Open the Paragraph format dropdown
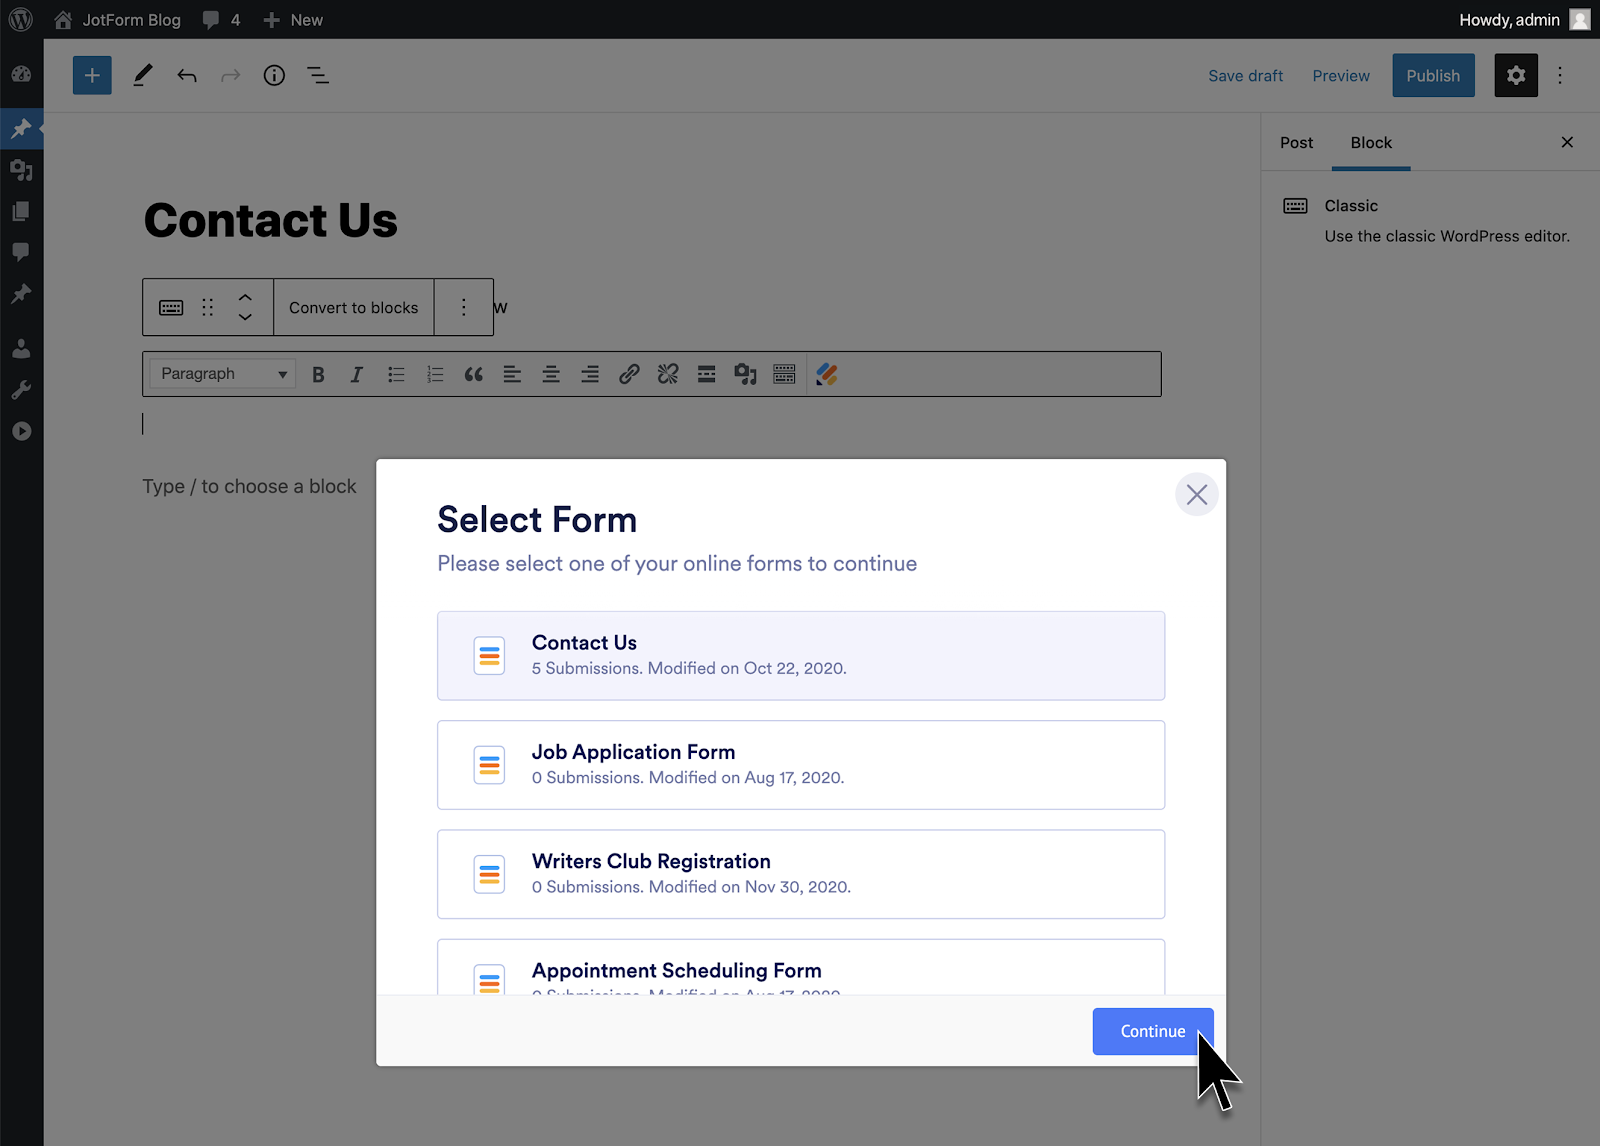This screenshot has height=1146, width=1600. [223, 374]
